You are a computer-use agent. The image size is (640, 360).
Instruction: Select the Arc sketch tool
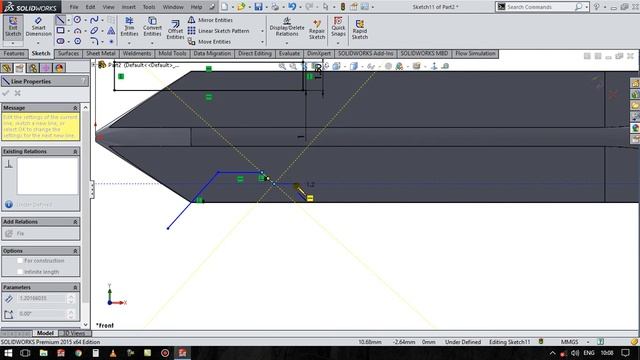point(77,31)
